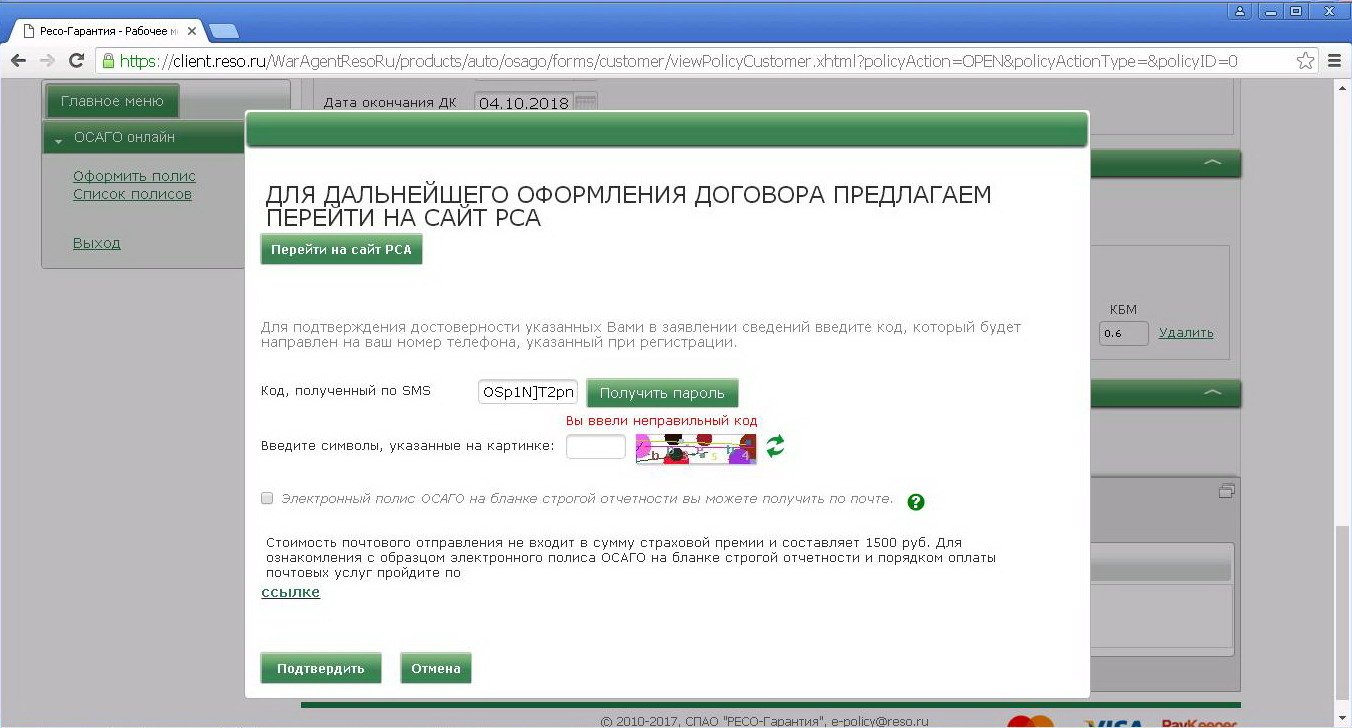Bookmark this page with the star icon
Screen dimensions: 1352x728
(x=1305, y=61)
